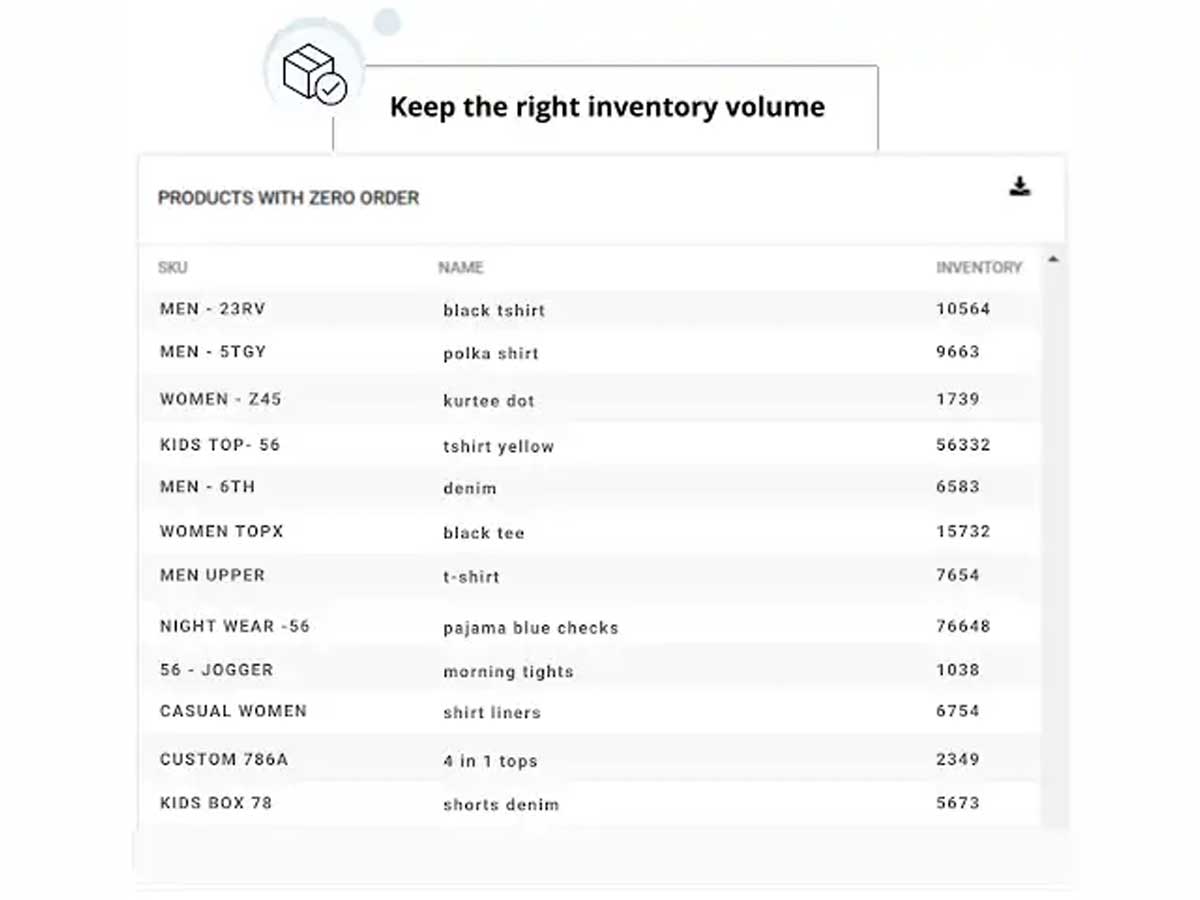Select the CUSTOM 786A SKU cell
Viewport: 1200px width, 900px height.
pos(224,759)
